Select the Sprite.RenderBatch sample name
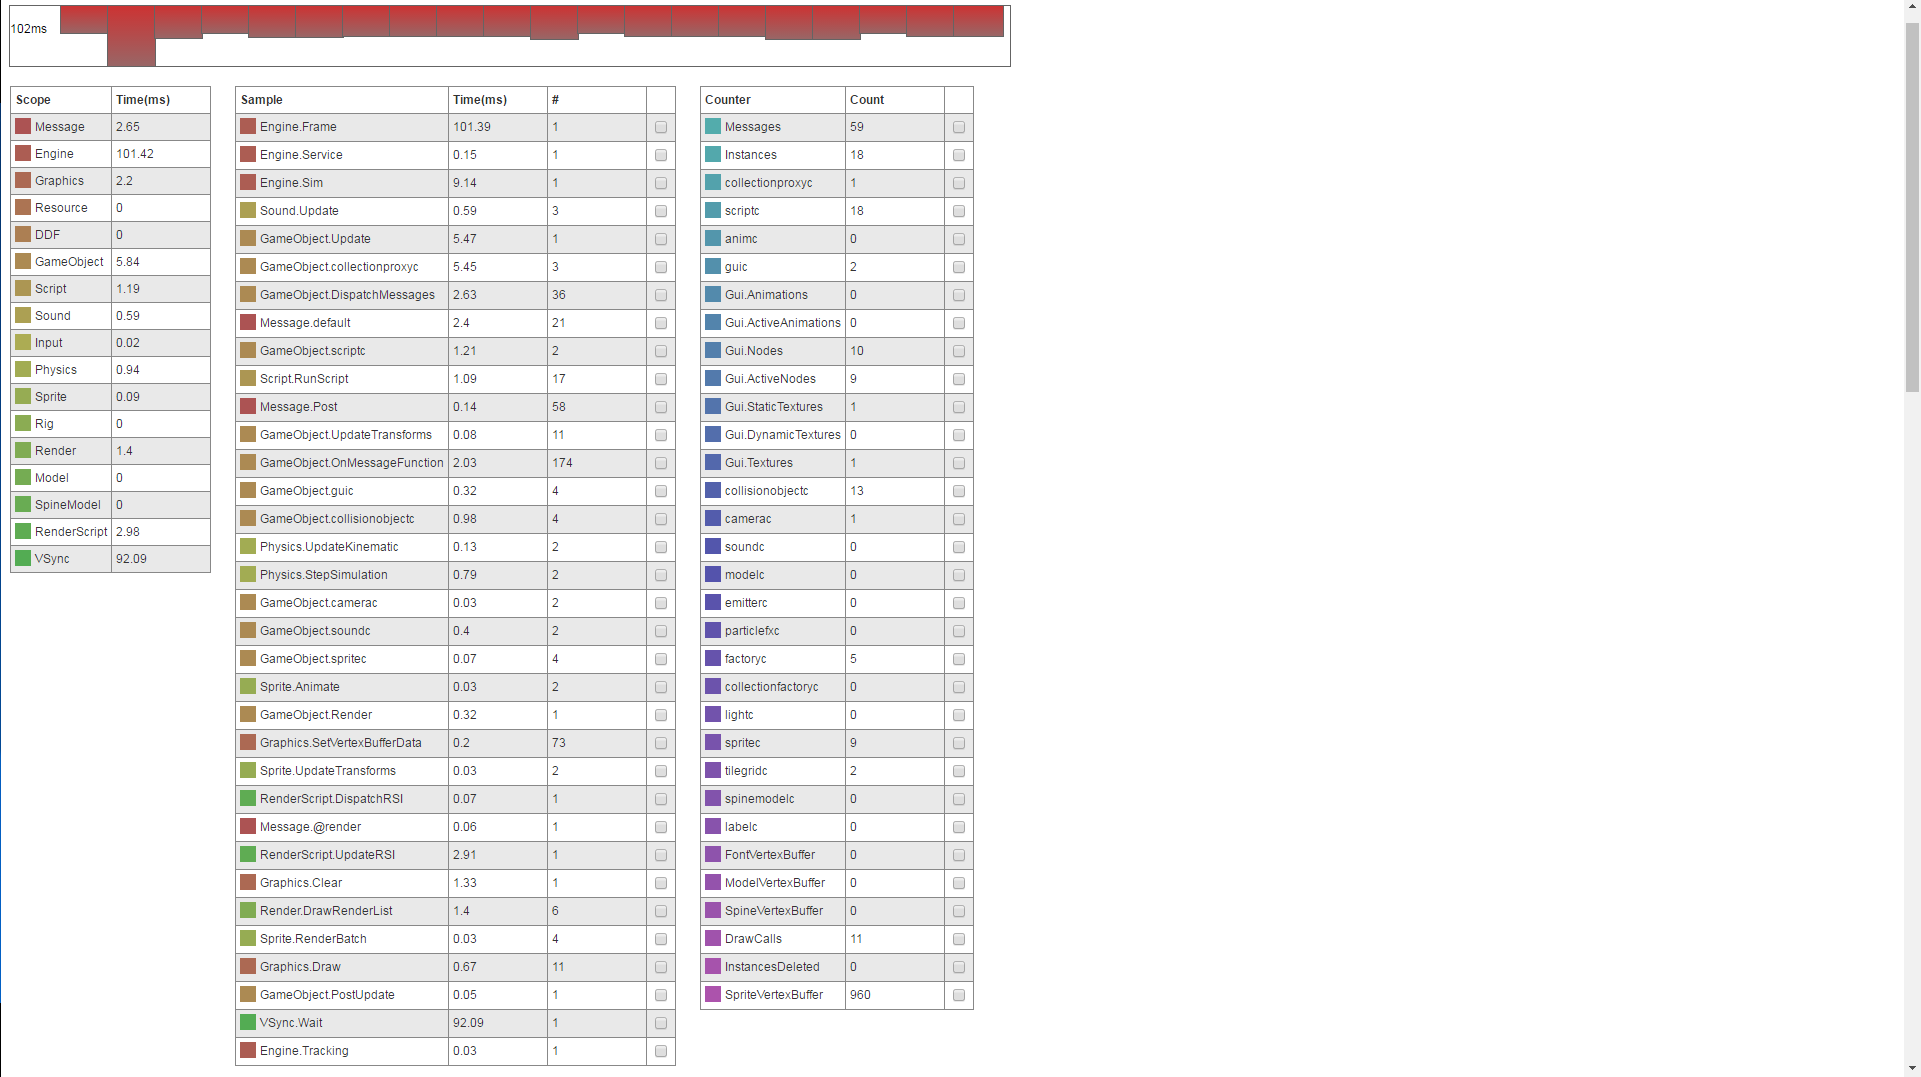The image size is (1921, 1077). click(313, 939)
